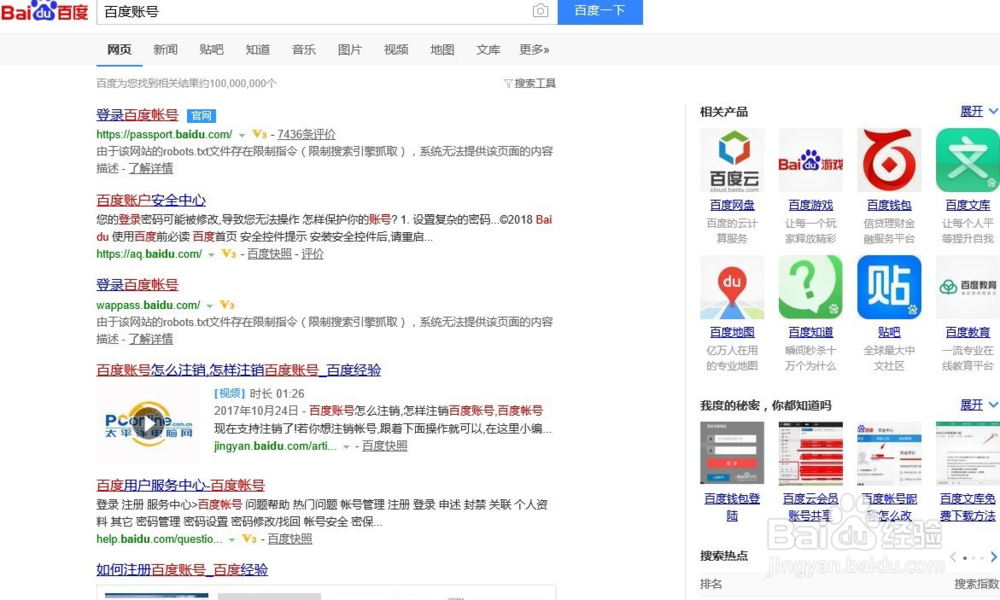
Task: Switch to the 音乐 tab
Action: point(304,50)
